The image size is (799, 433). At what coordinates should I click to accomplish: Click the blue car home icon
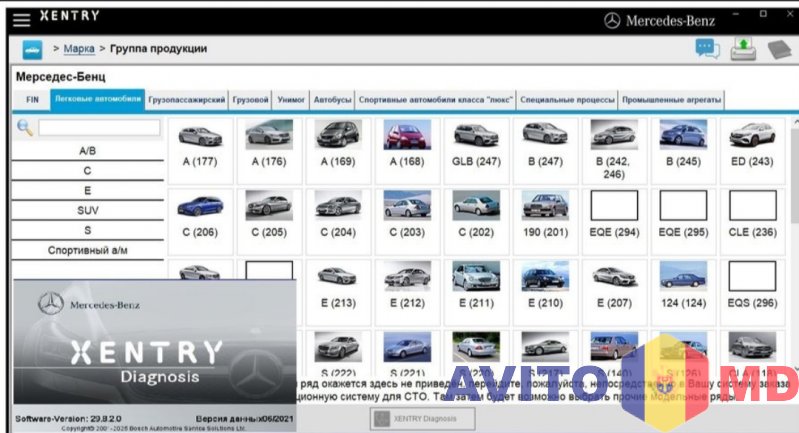tap(32, 49)
